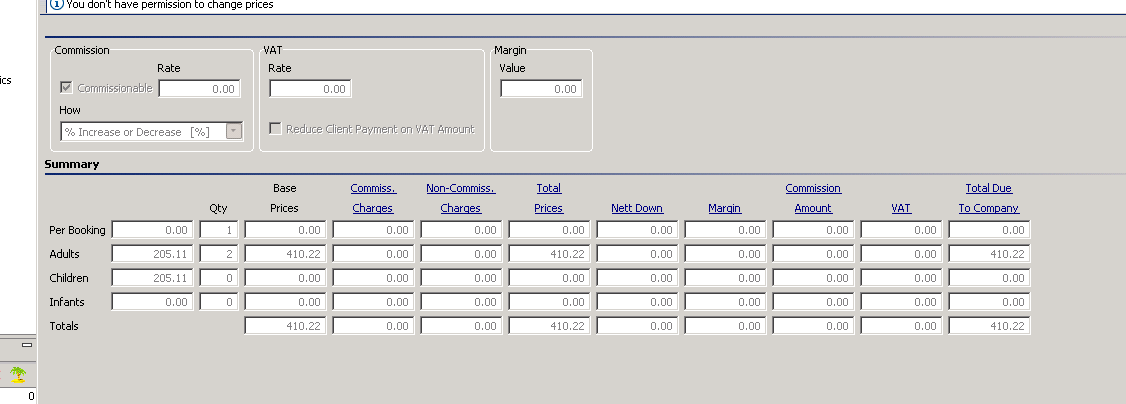Click Per Booking Total Due field
Viewport: 1126px width, 404px height.
tap(990, 230)
